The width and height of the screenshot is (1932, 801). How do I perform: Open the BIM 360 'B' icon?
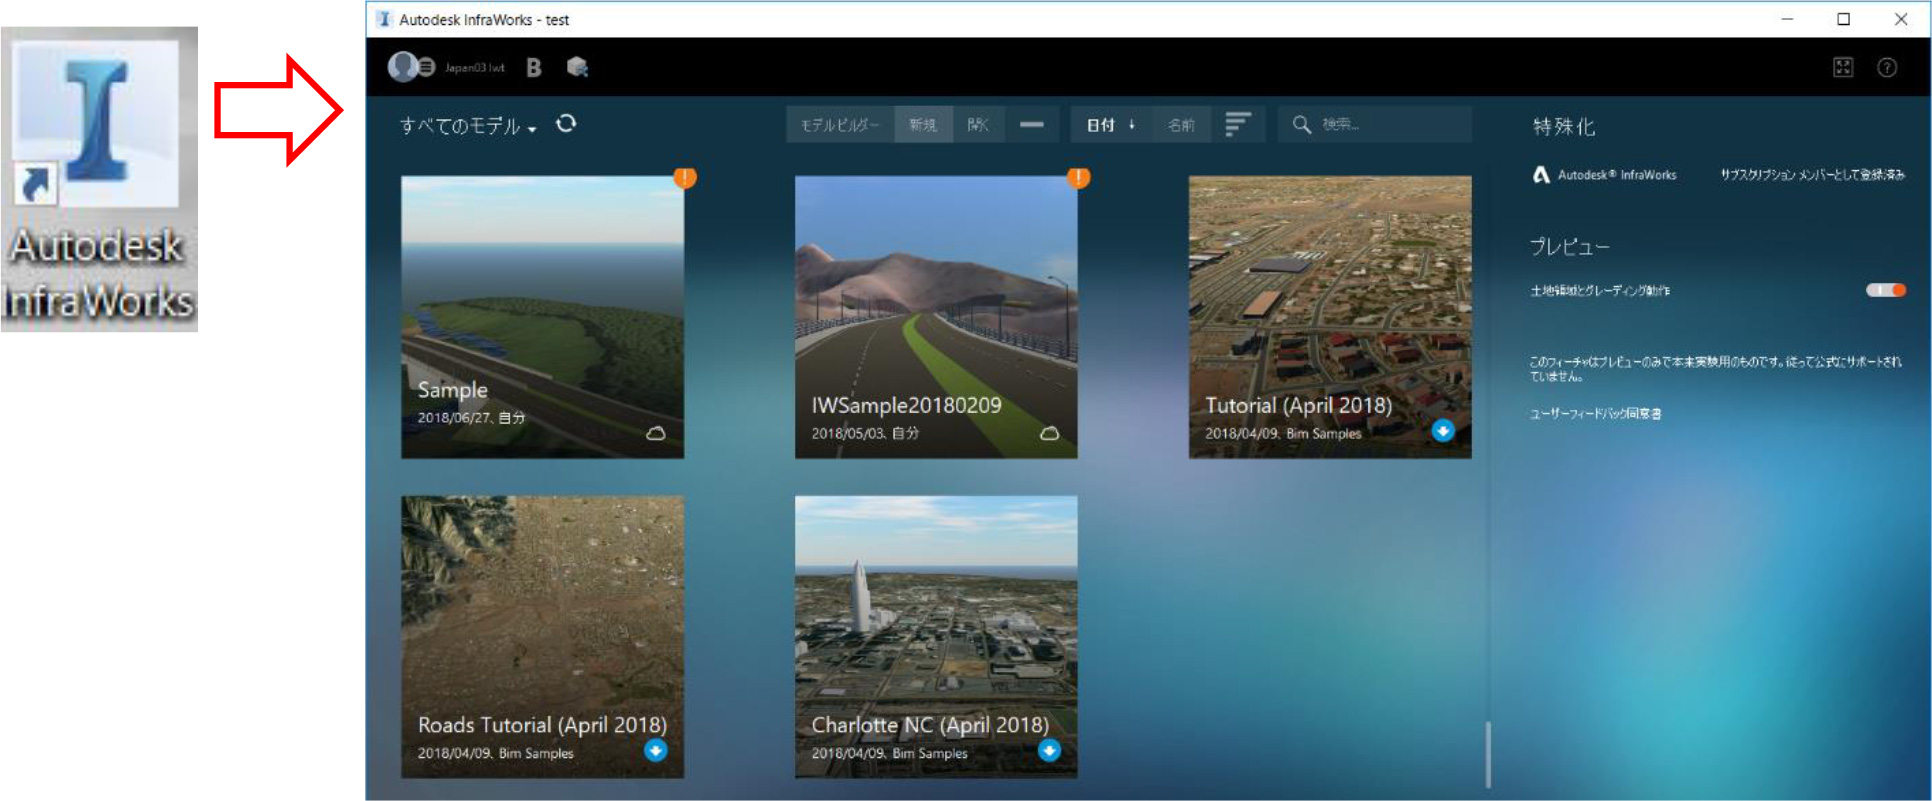tap(534, 67)
